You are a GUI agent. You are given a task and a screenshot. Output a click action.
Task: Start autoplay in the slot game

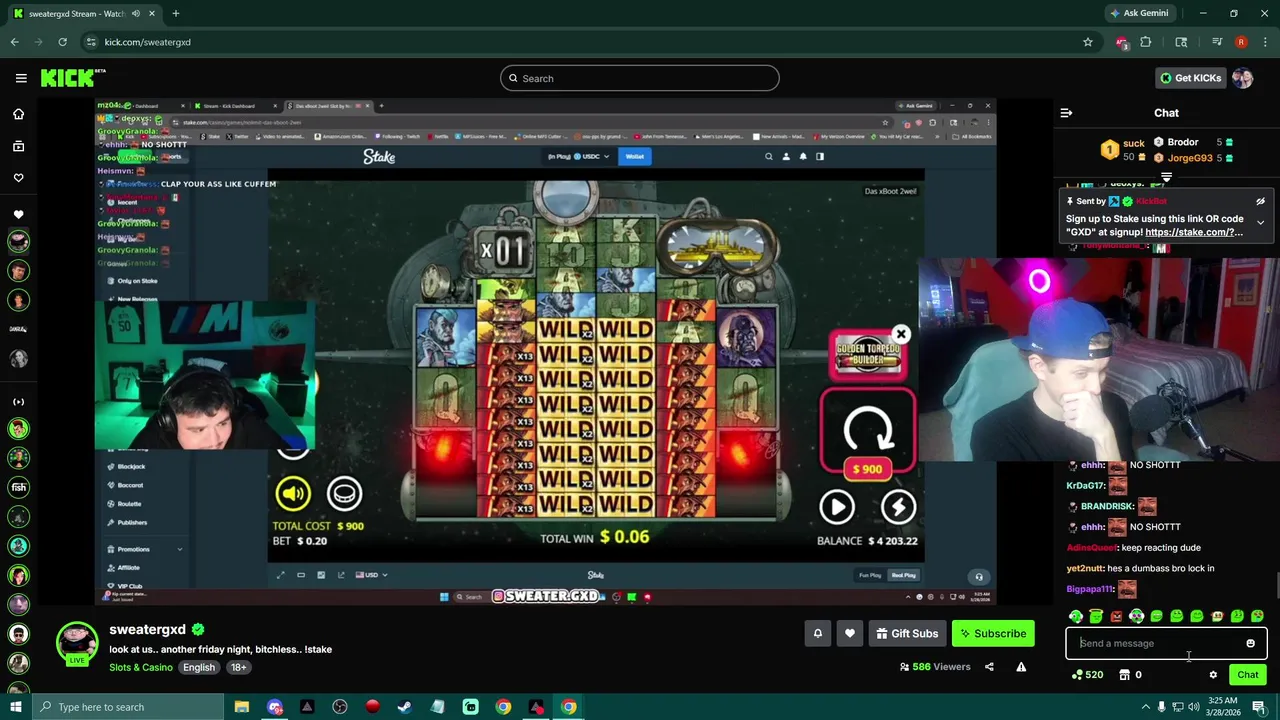tap(837, 507)
